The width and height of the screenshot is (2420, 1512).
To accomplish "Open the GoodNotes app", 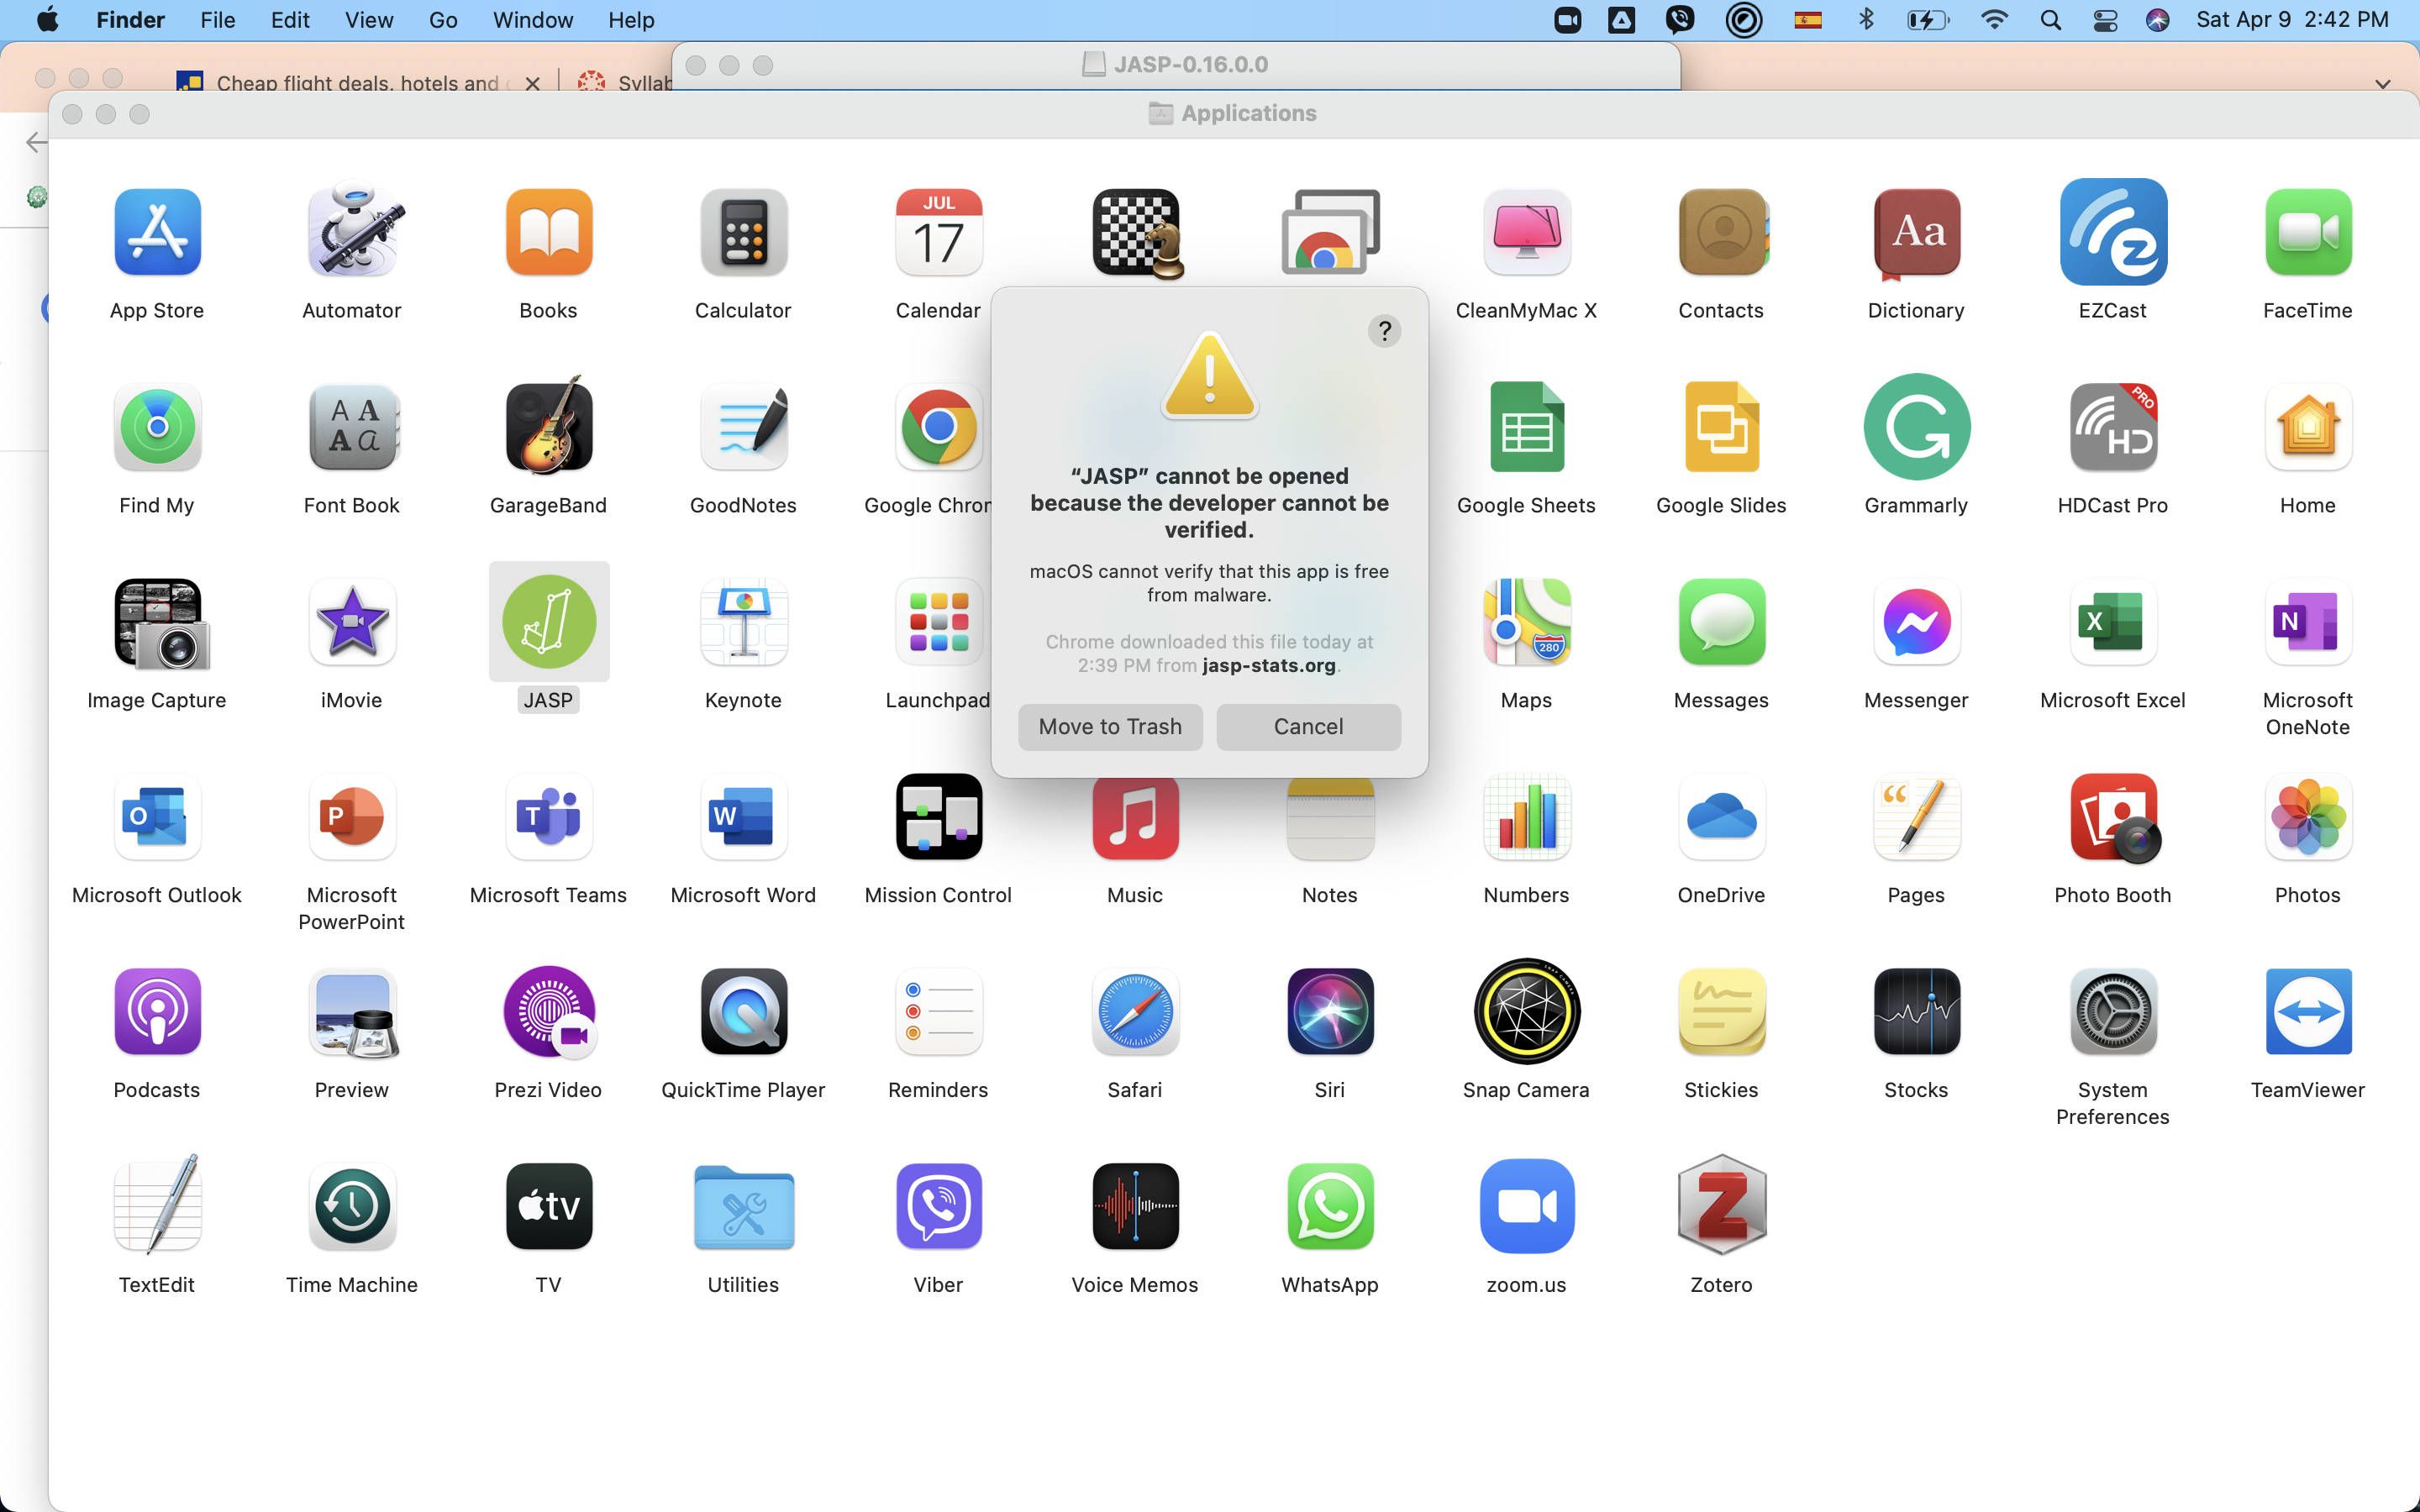I will [x=743, y=427].
